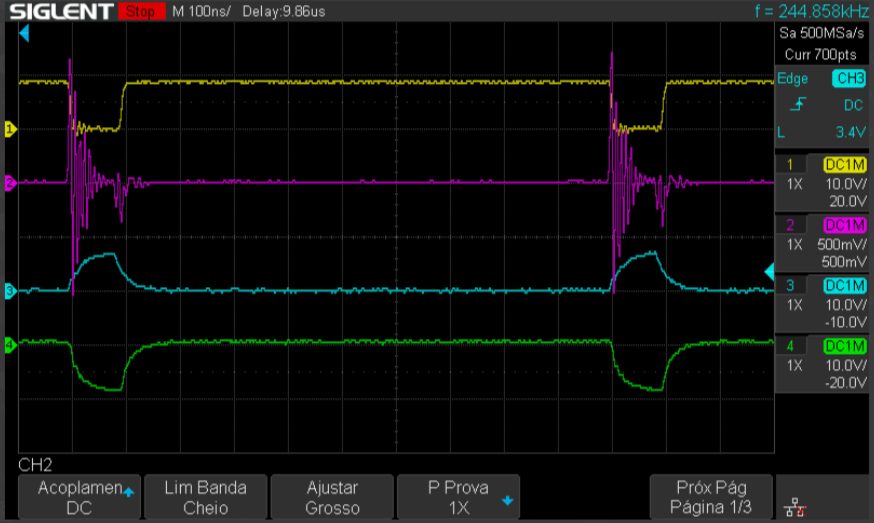Click the CH3 trigger source badge

pos(849,79)
